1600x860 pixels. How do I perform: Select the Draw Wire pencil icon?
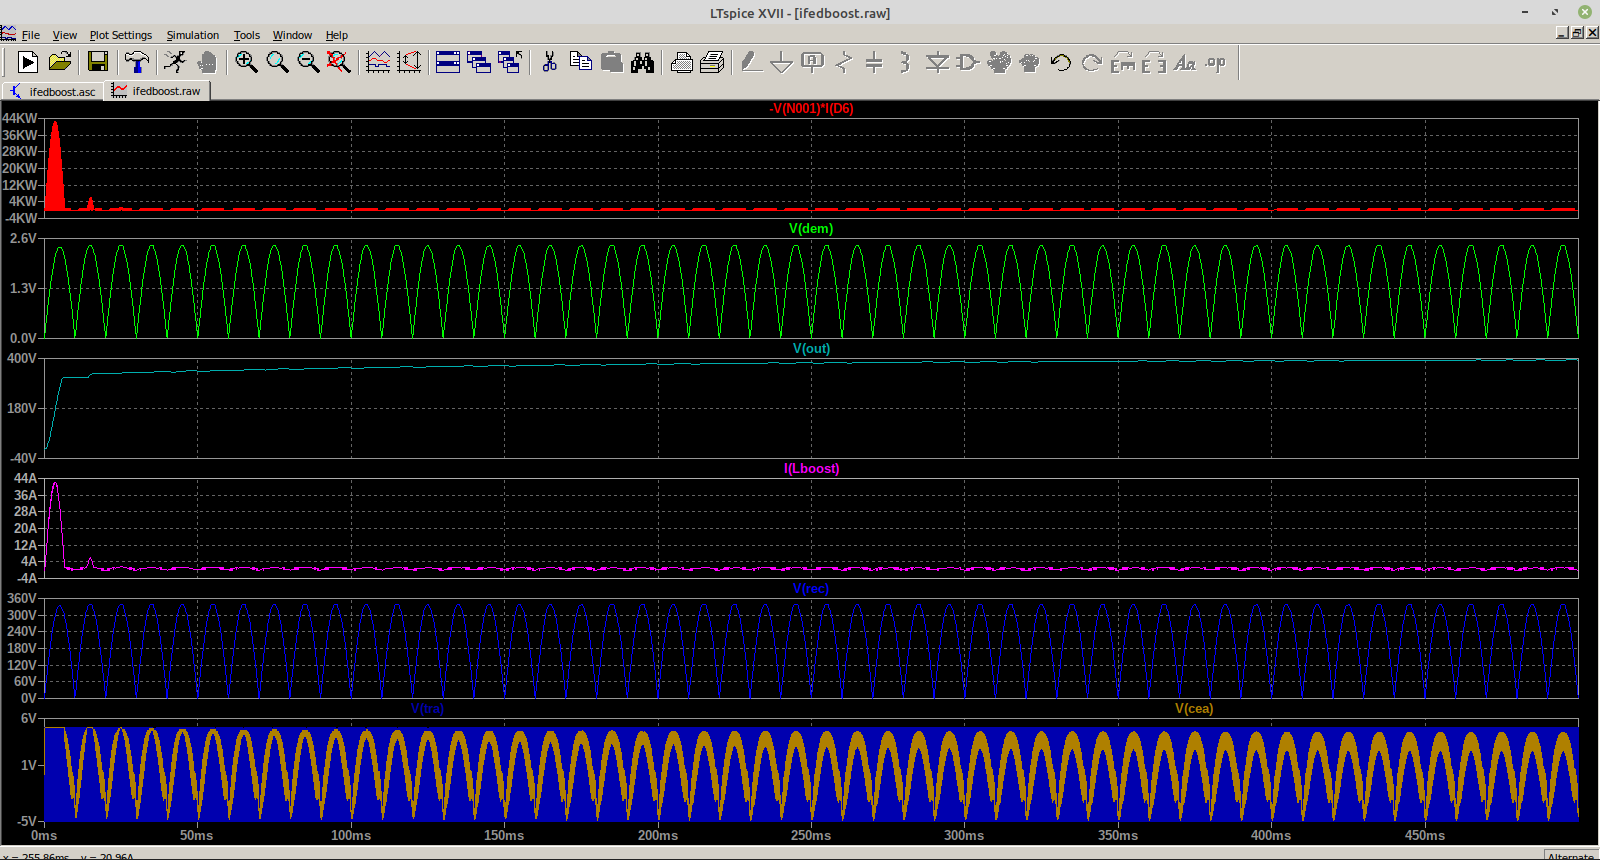(x=751, y=62)
